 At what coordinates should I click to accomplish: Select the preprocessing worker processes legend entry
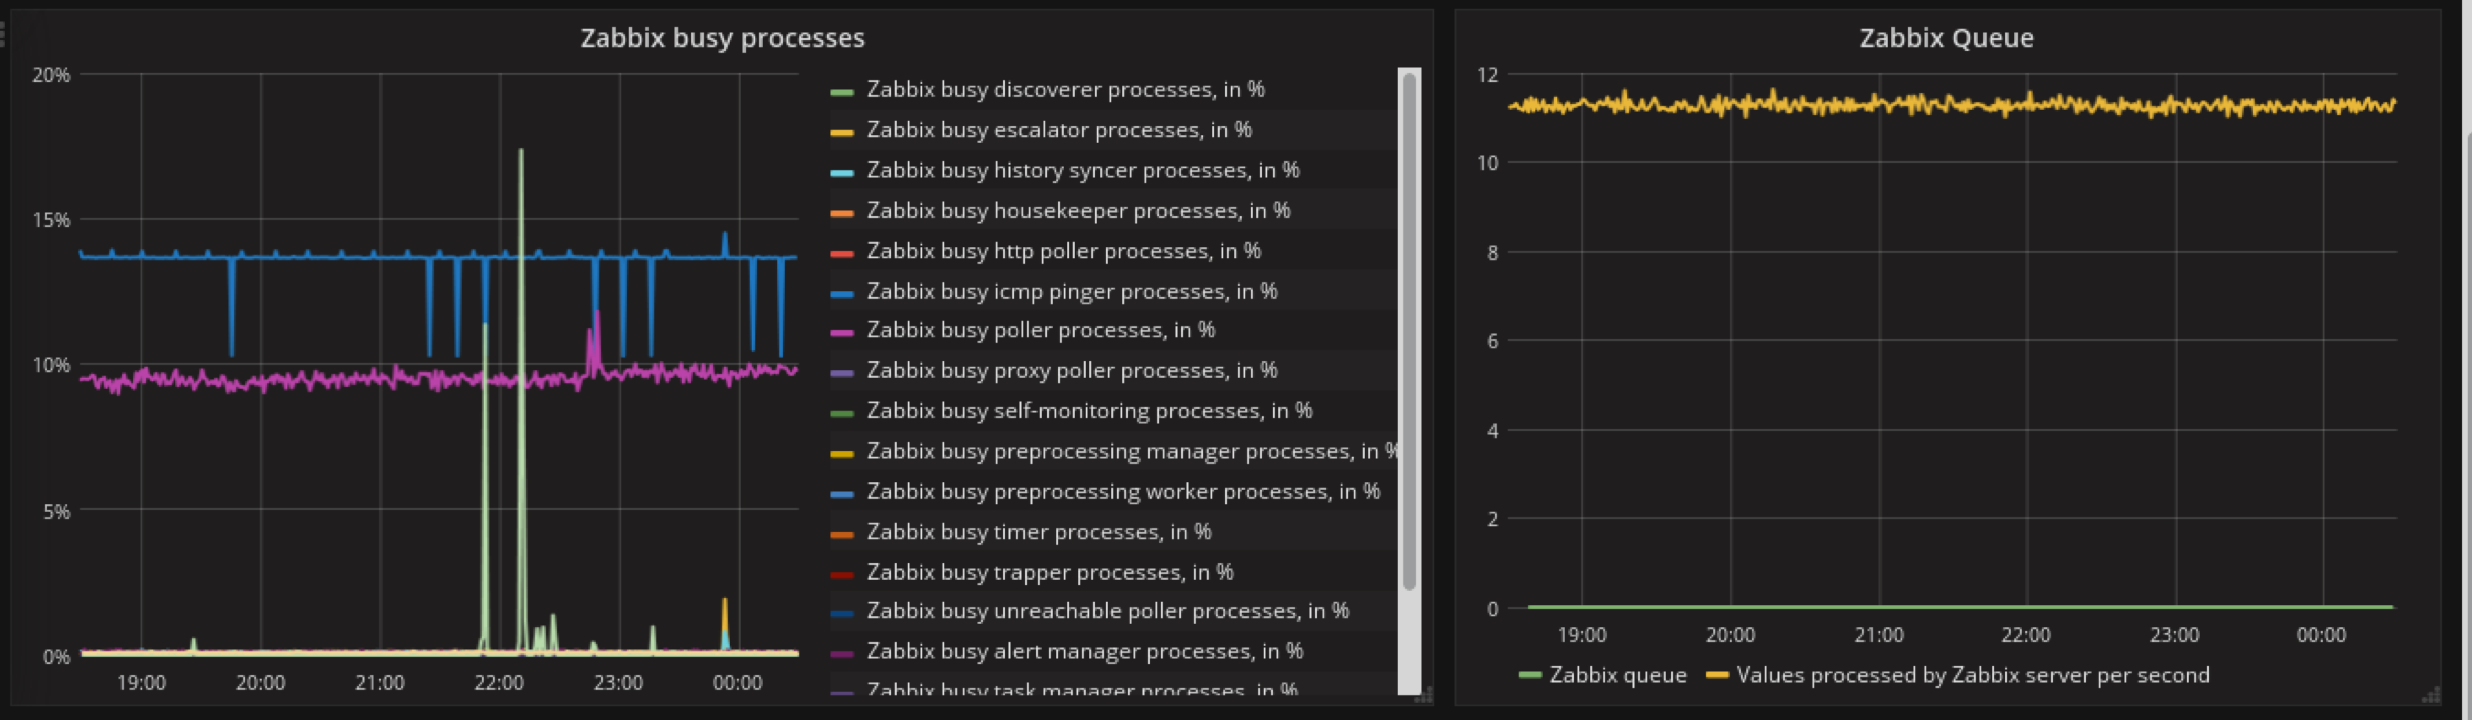1122,492
